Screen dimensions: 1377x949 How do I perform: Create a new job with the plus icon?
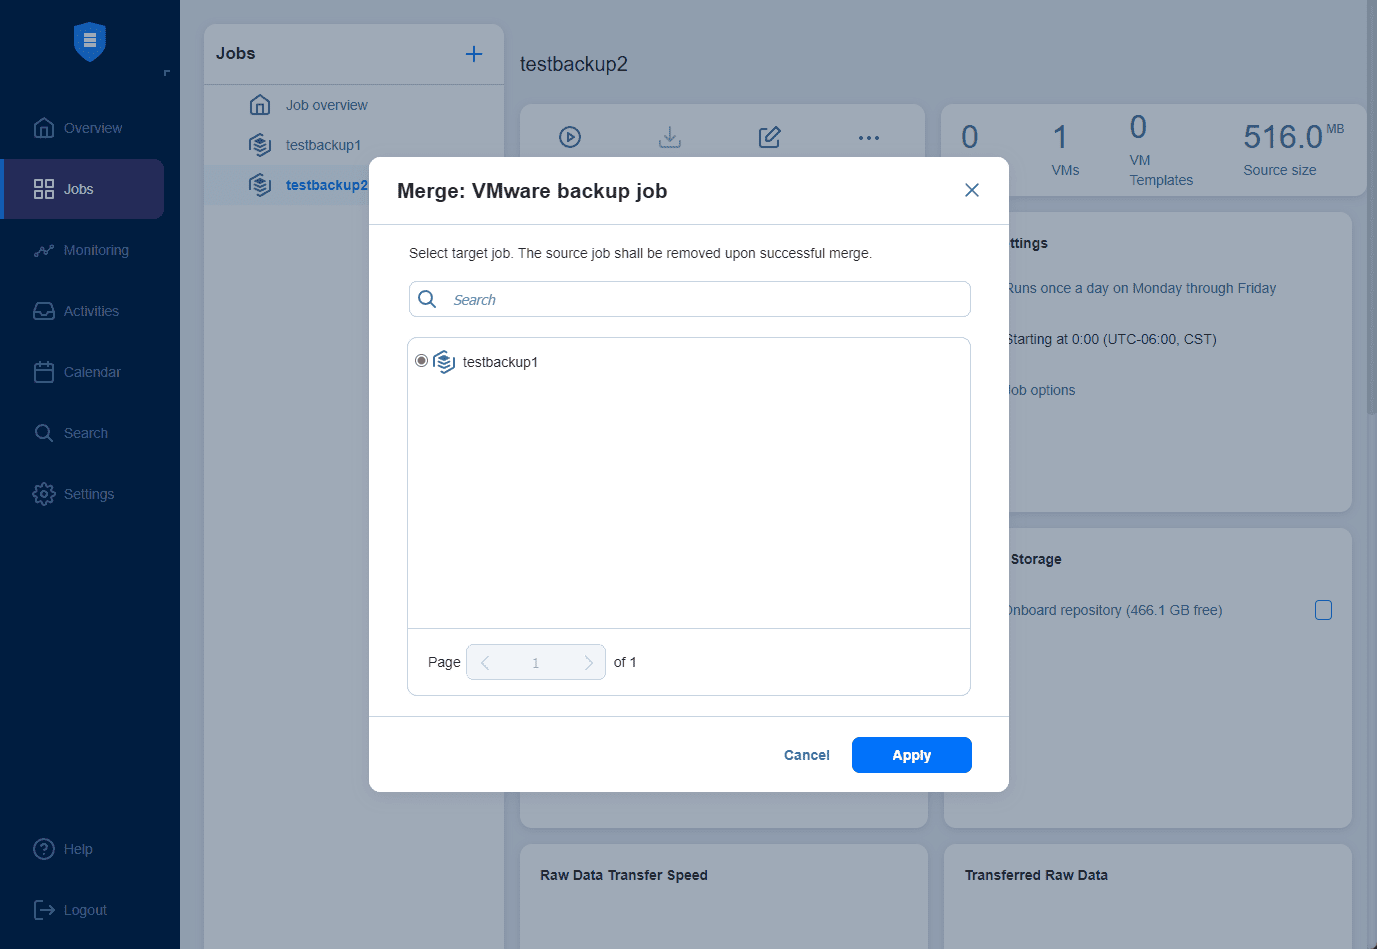coord(473,54)
